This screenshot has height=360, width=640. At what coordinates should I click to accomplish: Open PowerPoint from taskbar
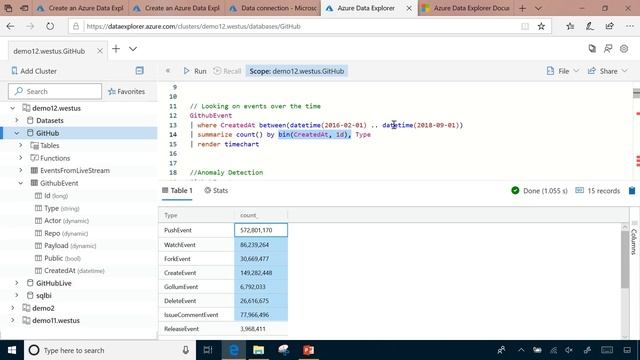[x=308, y=350]
